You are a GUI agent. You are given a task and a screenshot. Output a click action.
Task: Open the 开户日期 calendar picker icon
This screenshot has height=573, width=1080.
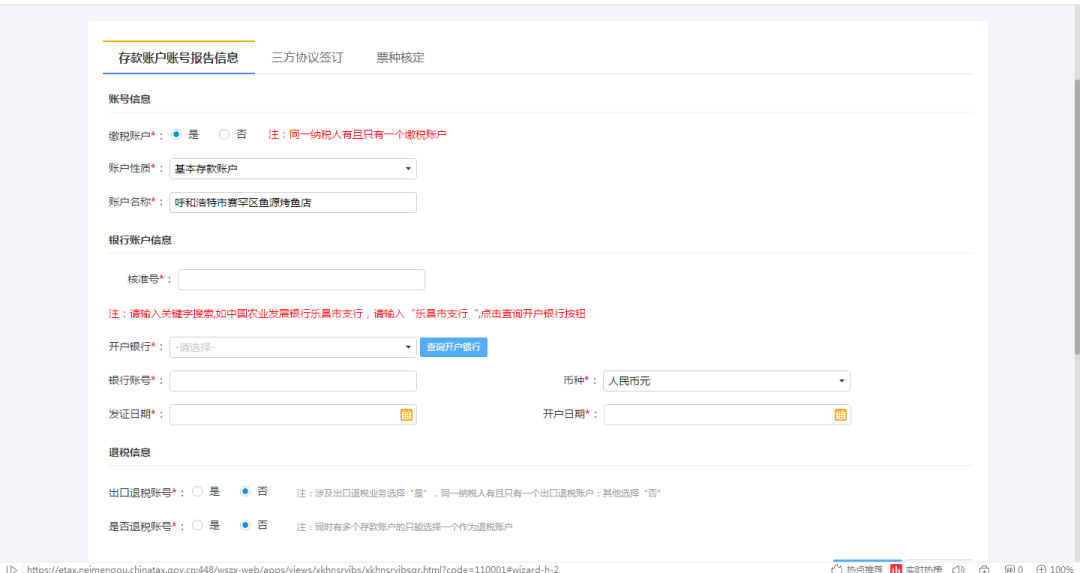point(840,415)
